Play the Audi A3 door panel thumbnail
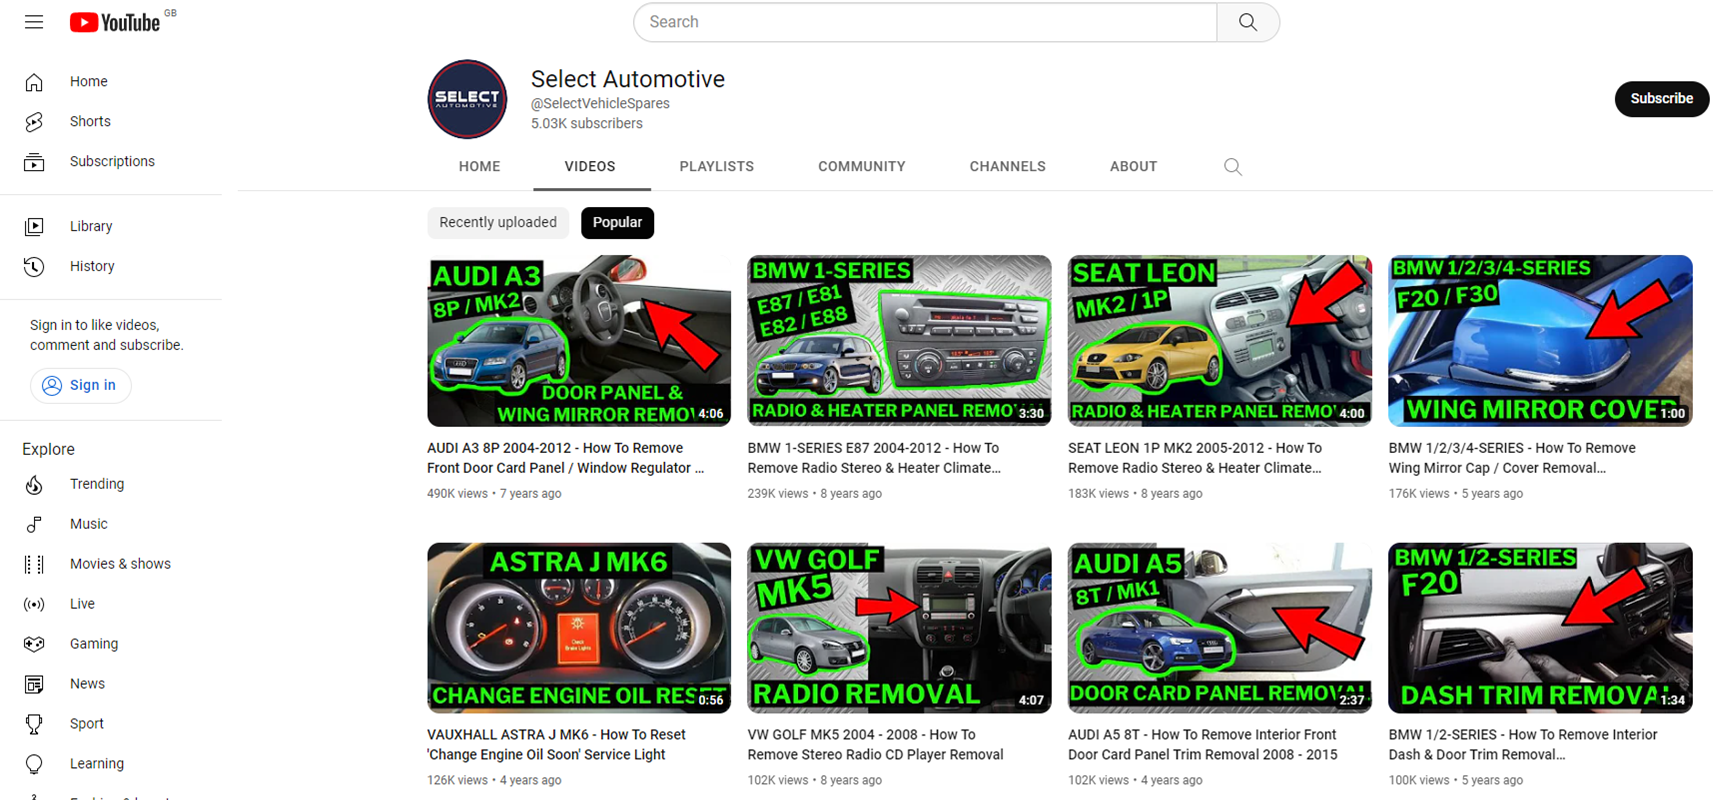1713x800 pixels. pos(579,341)
